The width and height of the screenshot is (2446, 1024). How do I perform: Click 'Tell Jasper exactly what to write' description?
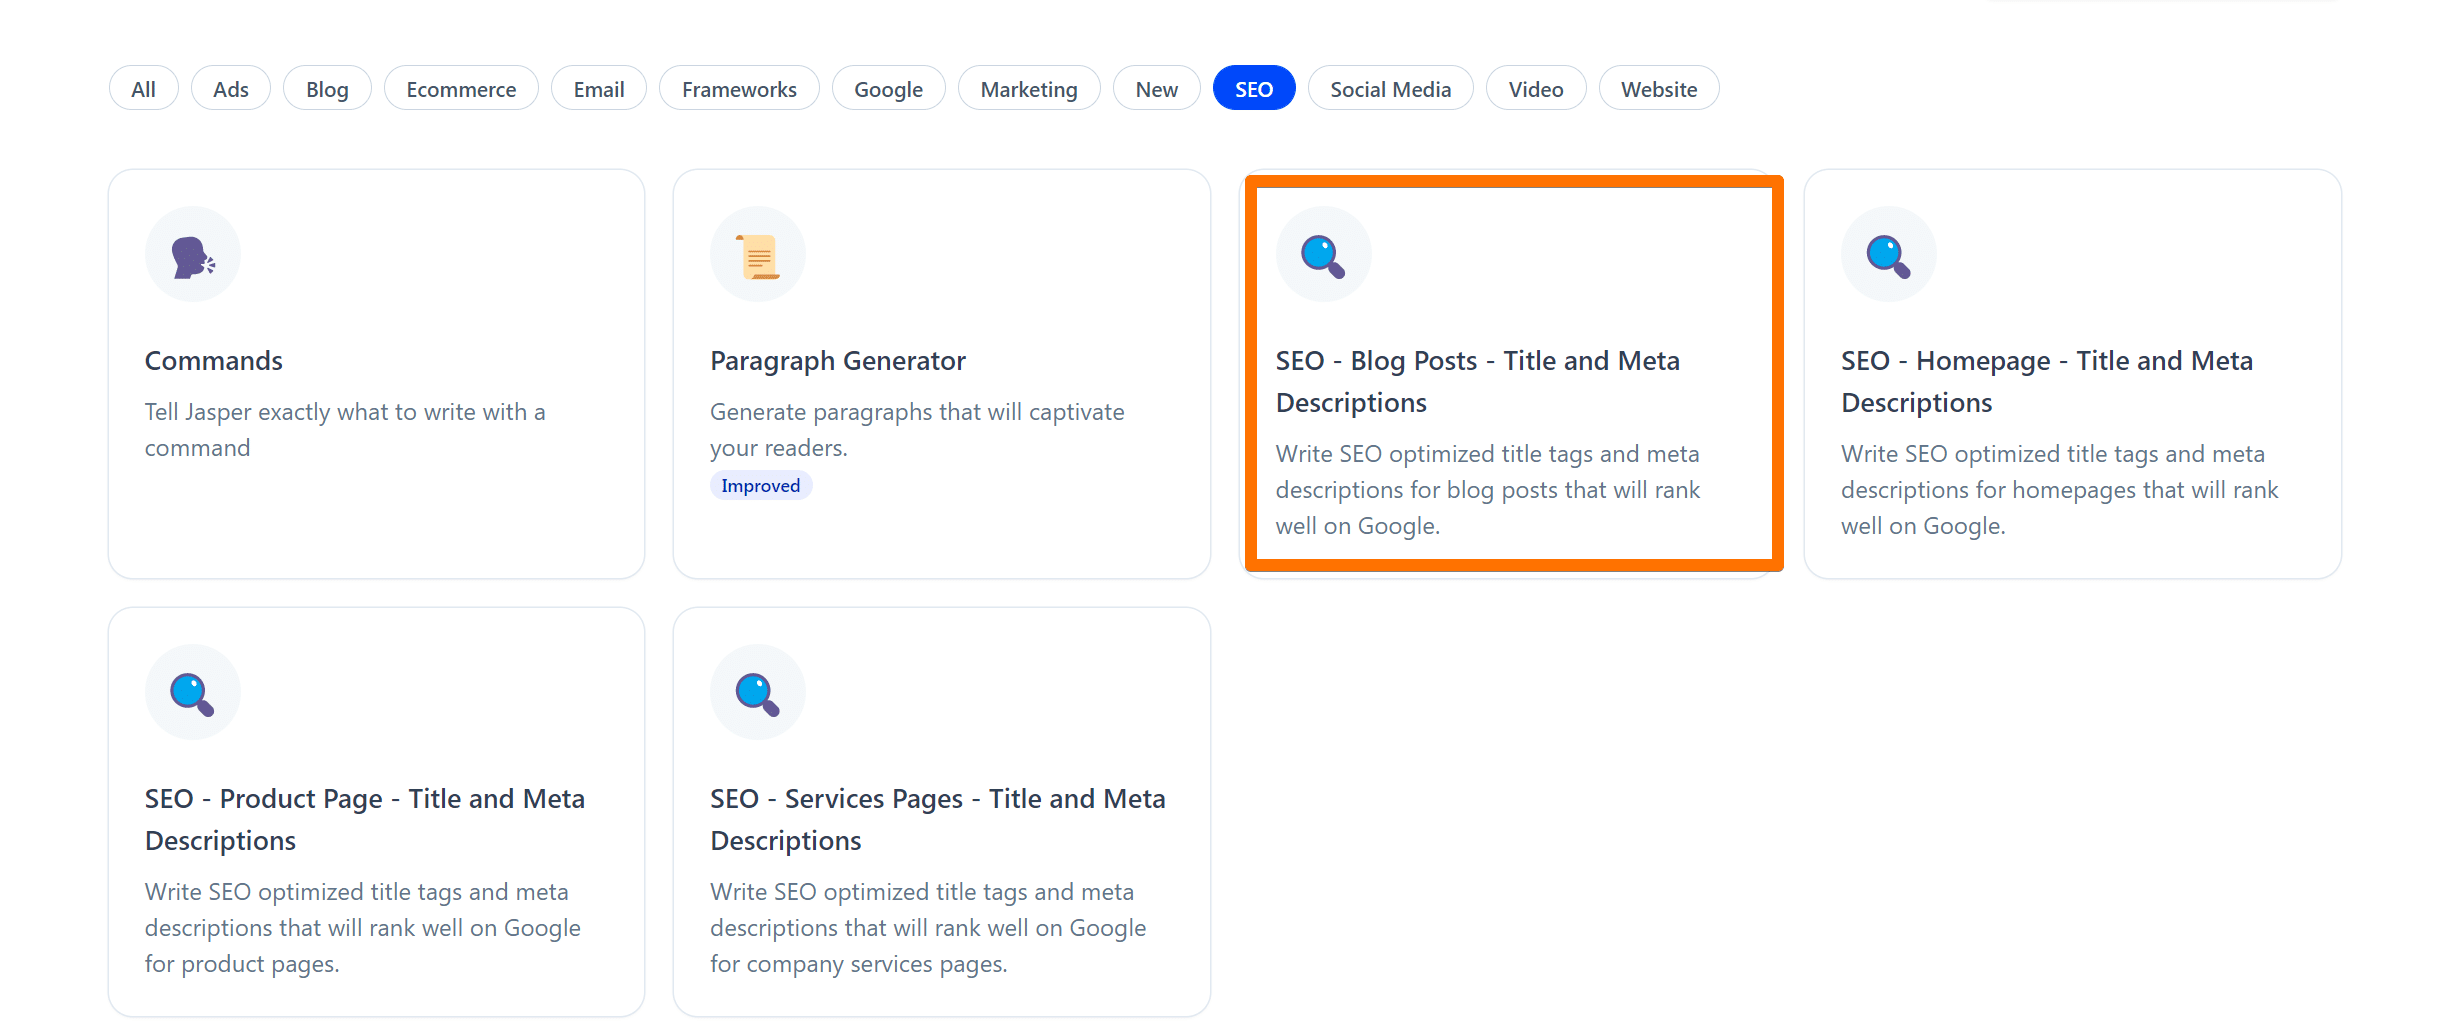pos(345,430)
